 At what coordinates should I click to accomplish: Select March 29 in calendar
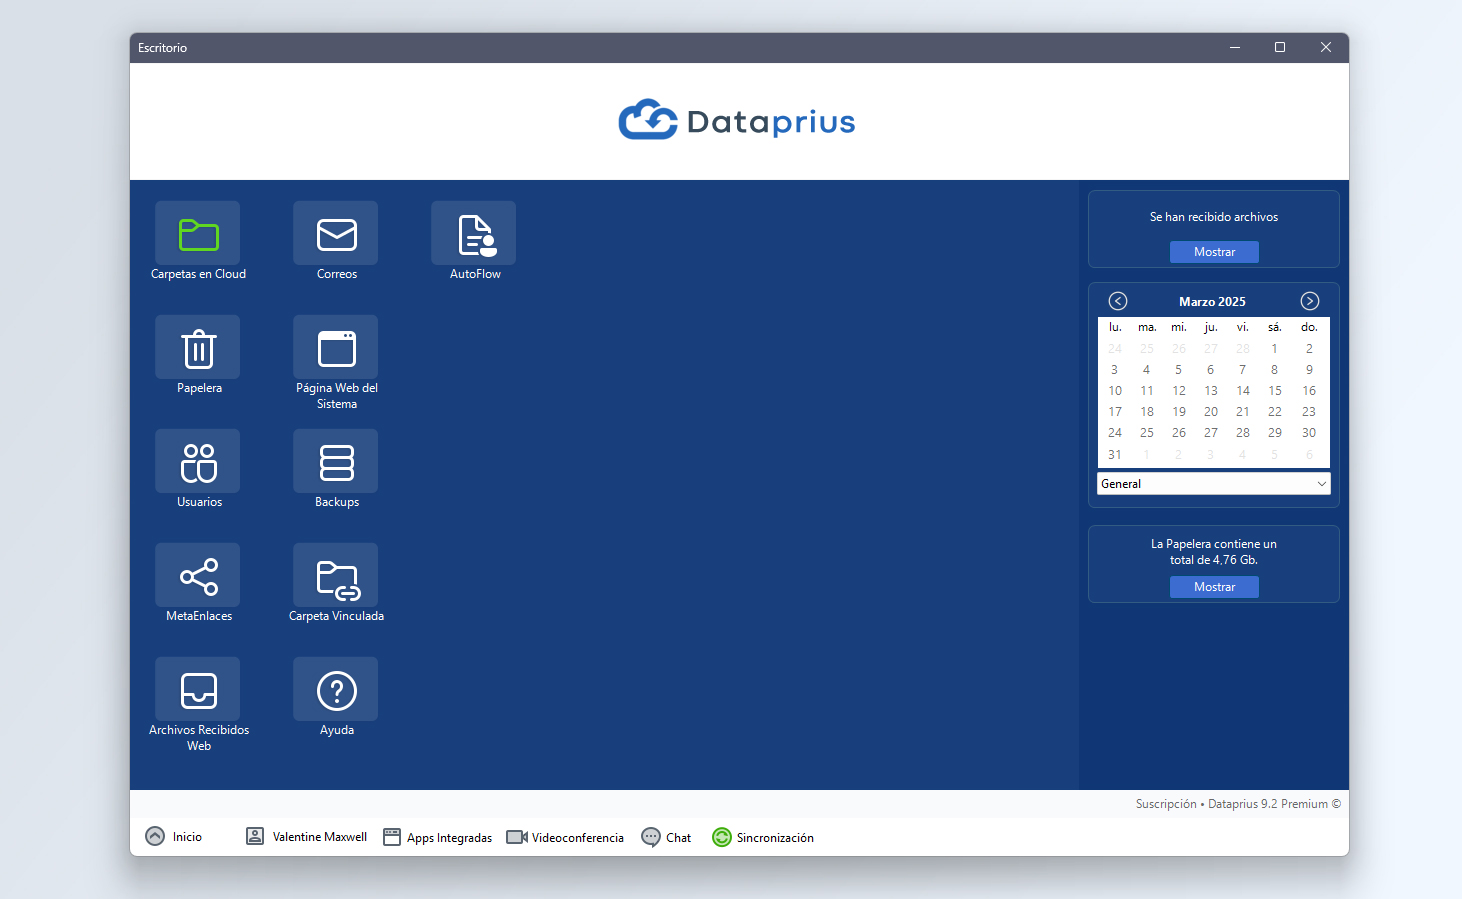tap(1275, 433)
